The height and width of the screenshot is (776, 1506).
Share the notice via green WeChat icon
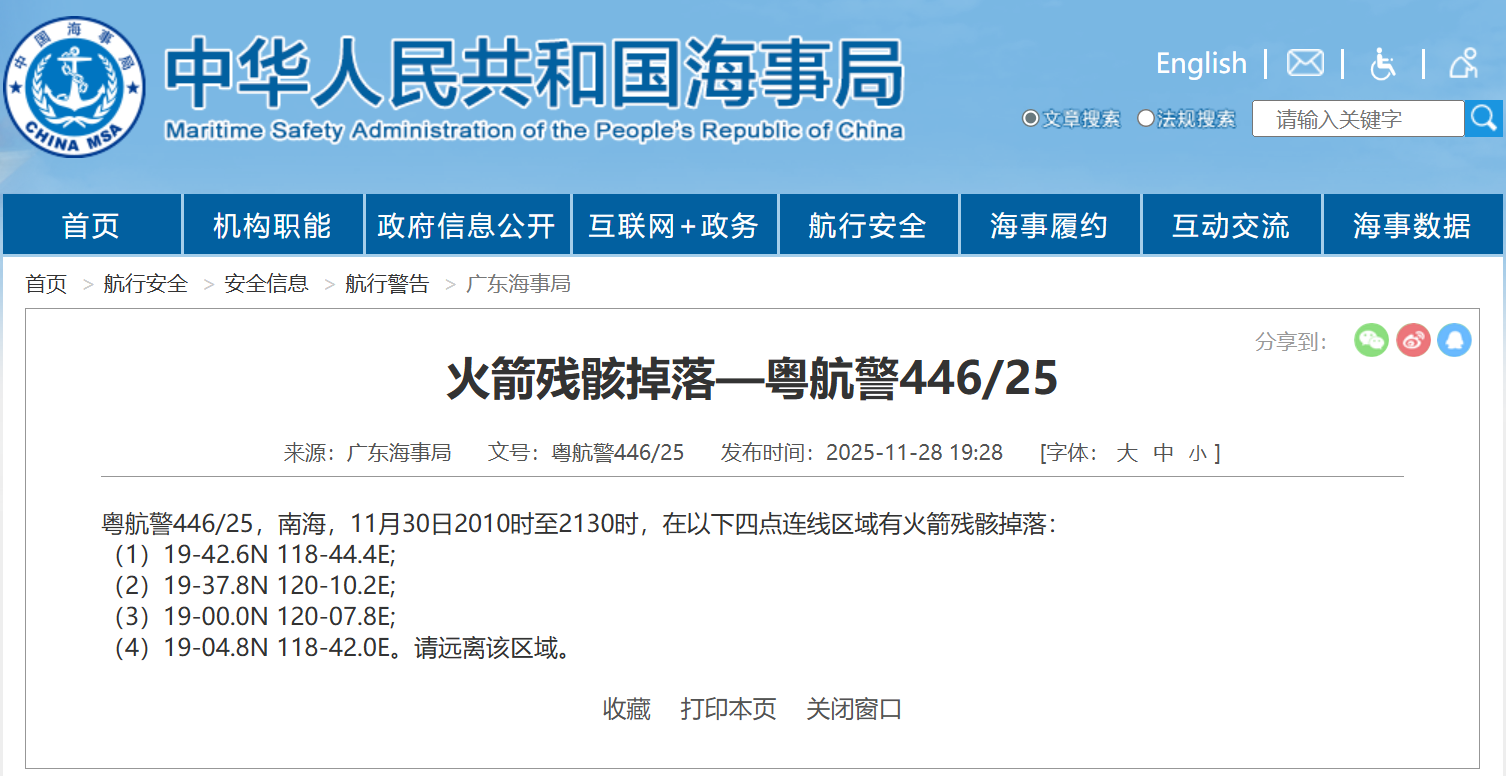pyautogui.click(x=1371, y=341)
